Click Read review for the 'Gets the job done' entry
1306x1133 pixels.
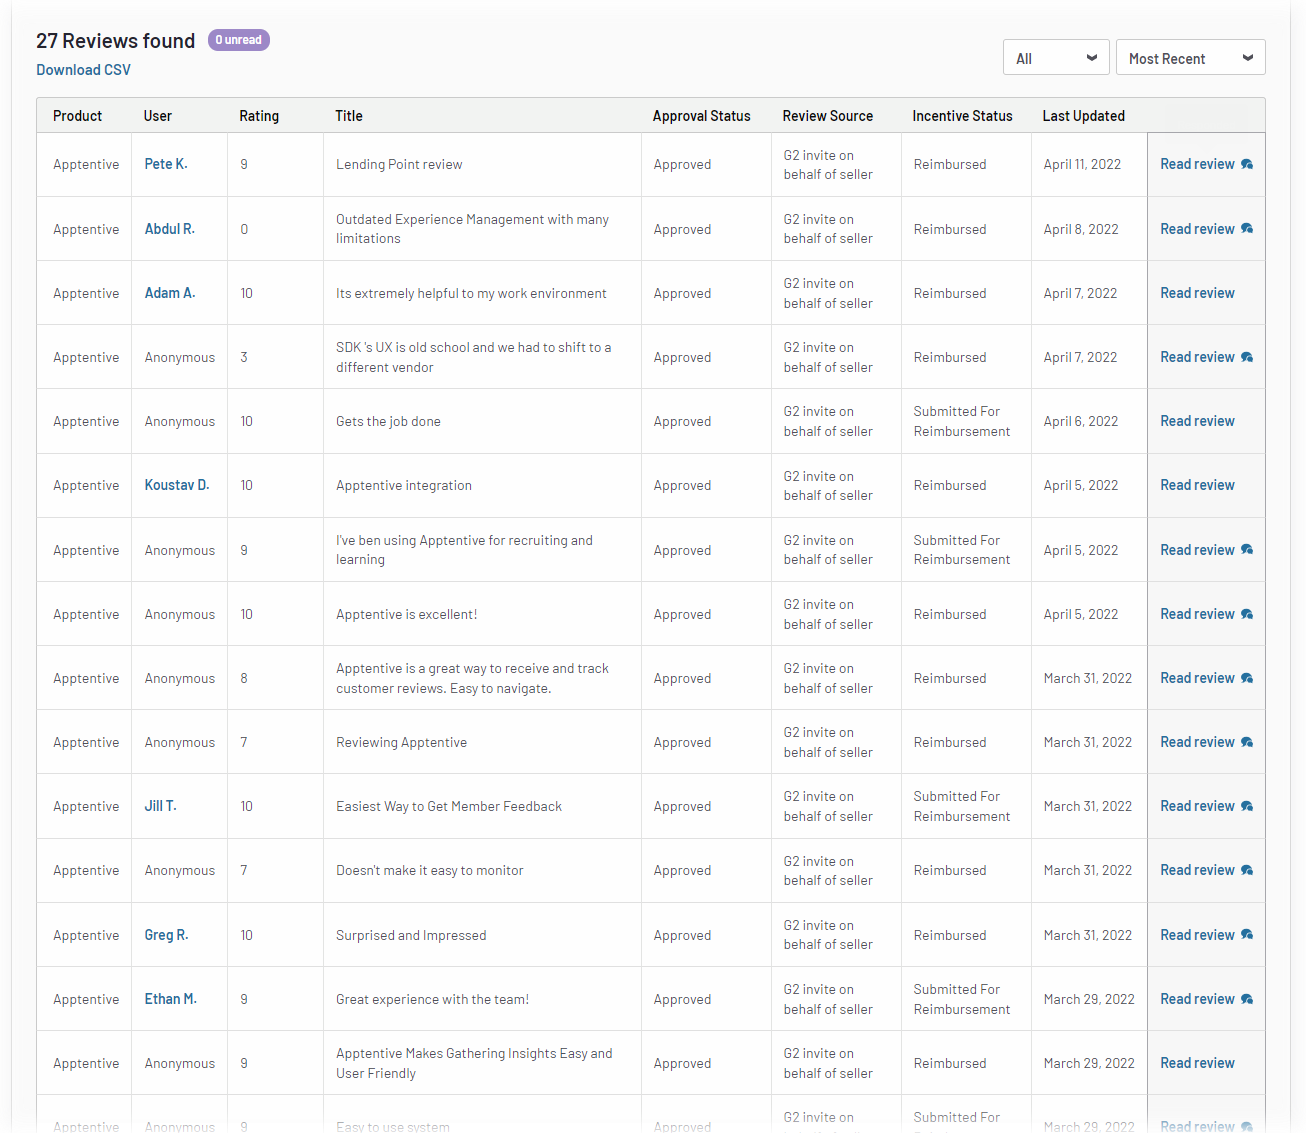[x=1197, y=420]
